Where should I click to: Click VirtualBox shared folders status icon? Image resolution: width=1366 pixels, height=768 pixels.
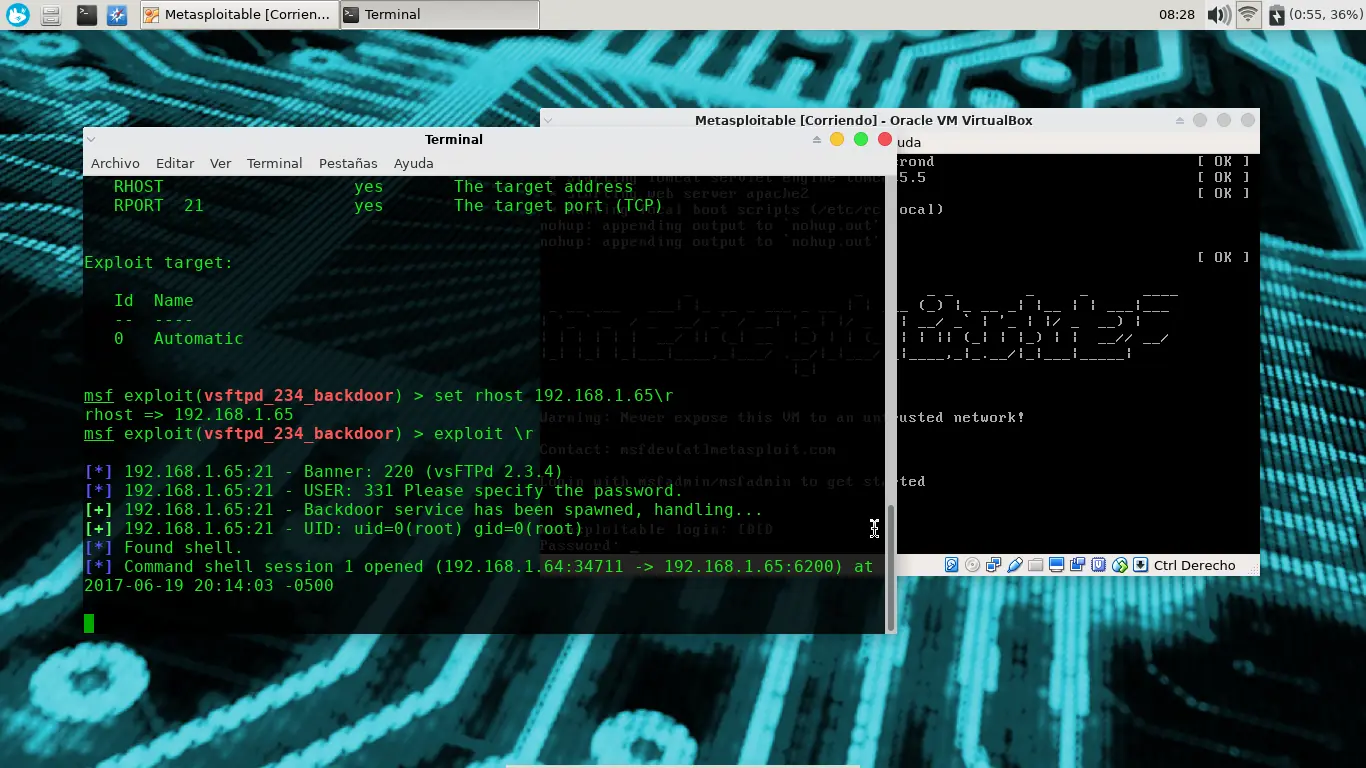(1035, 565)
